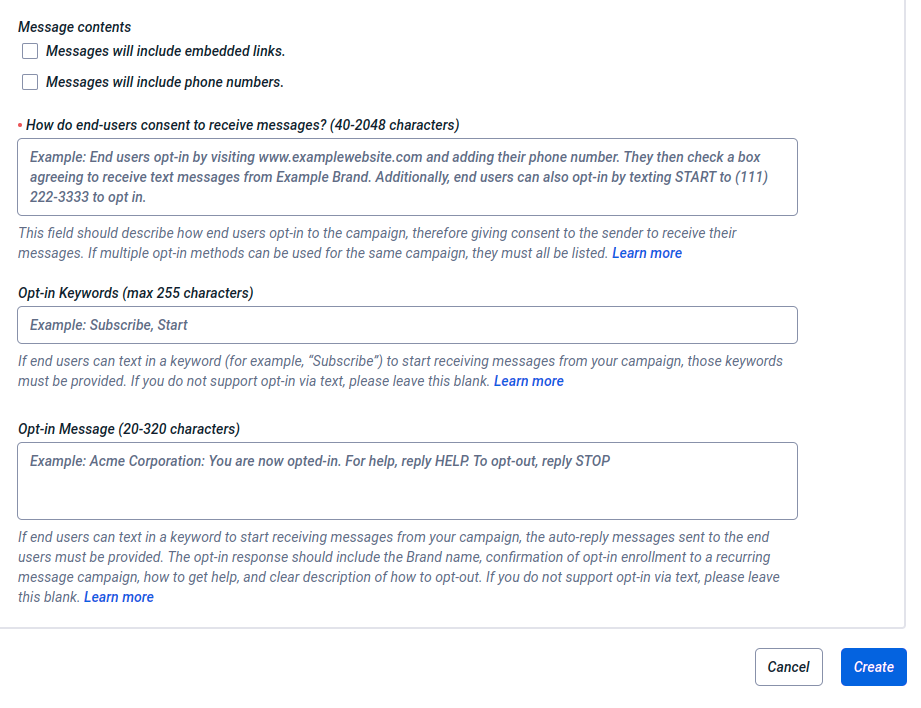Follow Learn more link under Opt-in Keywords
The height and width of the screenshot is (708, 921).
coord(528,381)
